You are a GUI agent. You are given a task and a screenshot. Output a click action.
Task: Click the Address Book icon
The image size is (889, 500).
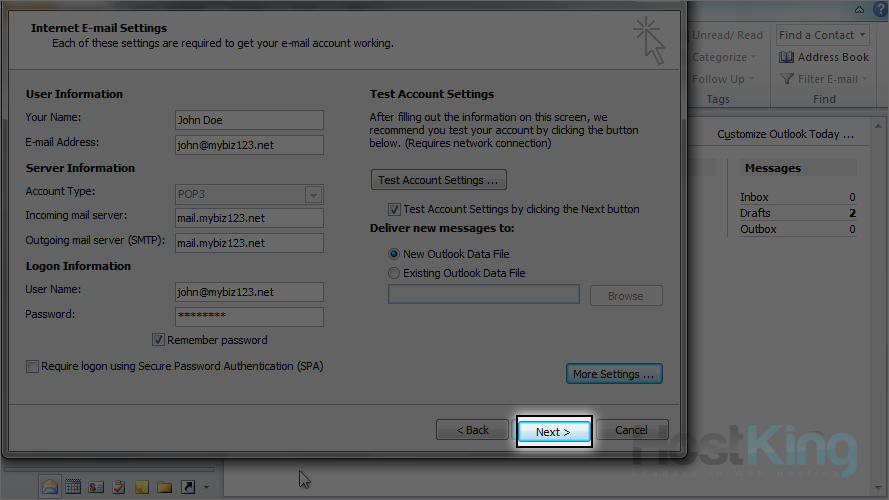787,57
